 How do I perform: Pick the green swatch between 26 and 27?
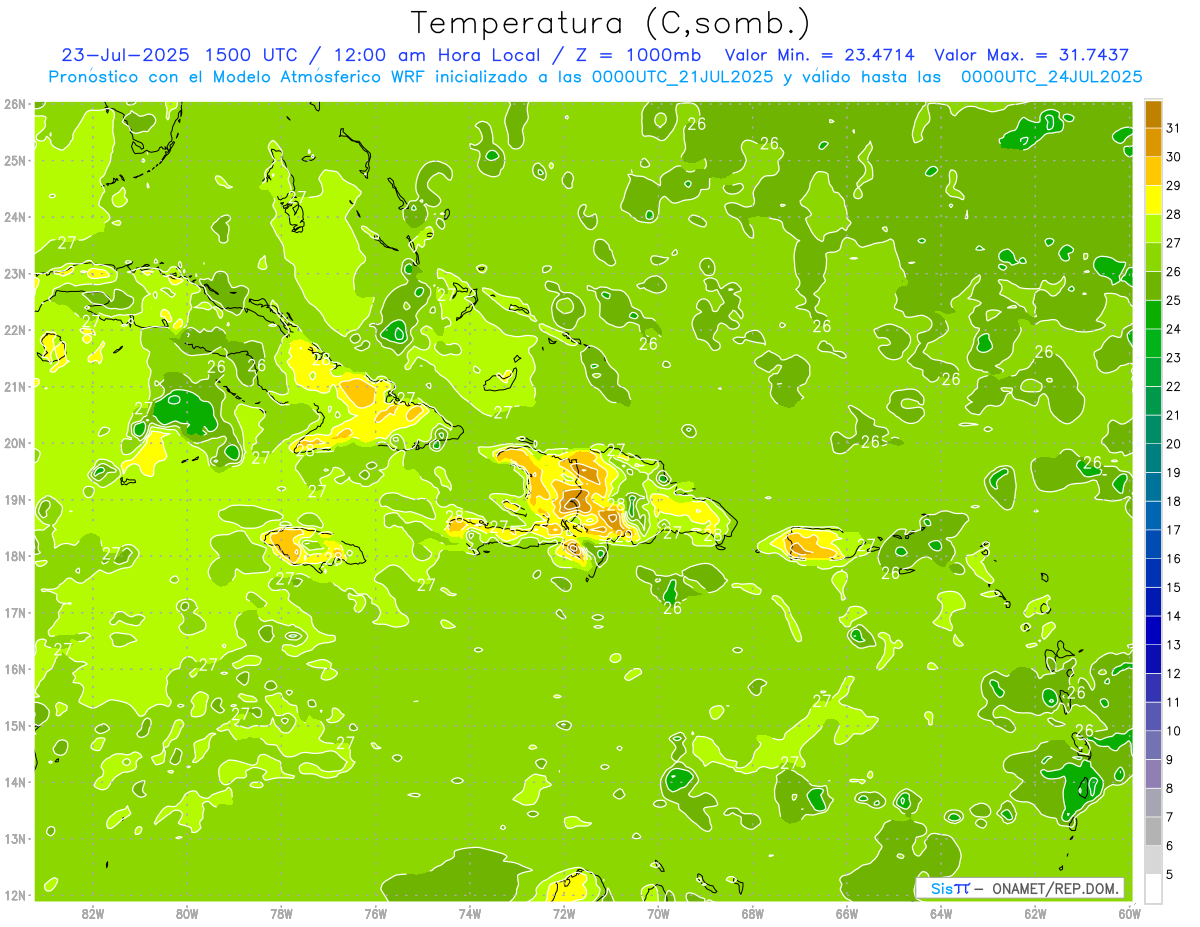click(x=1153, y=257)
